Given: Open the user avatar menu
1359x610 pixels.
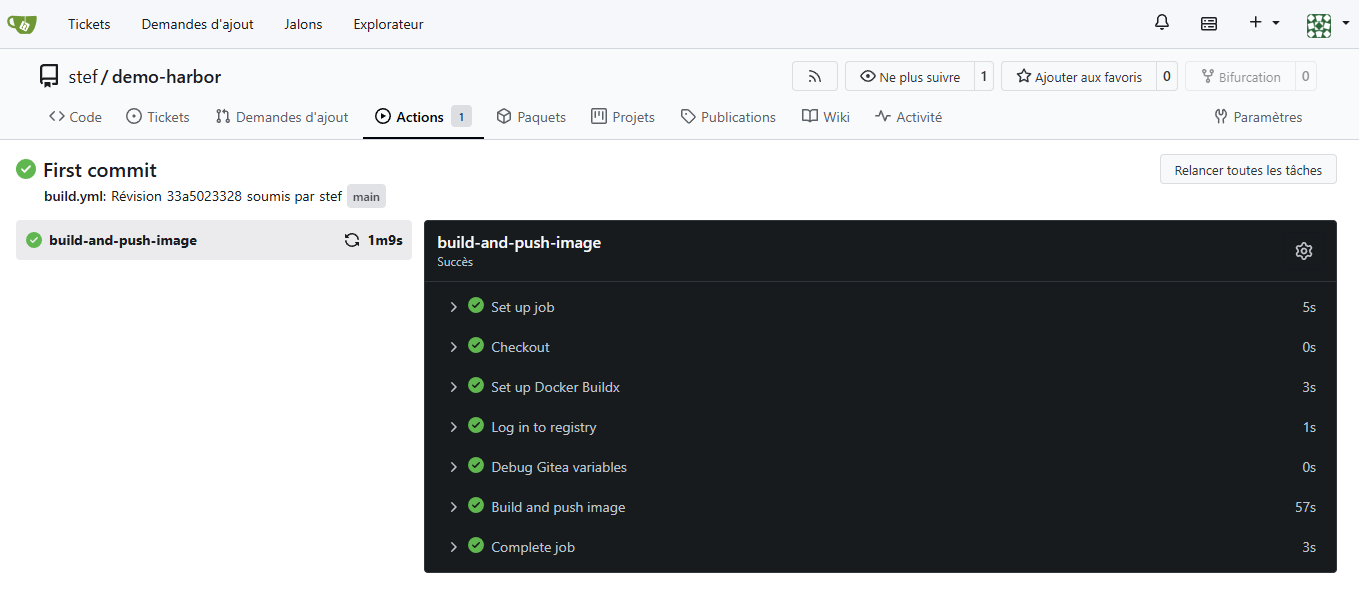Looking at the screenshot, I should point(1327,24).
